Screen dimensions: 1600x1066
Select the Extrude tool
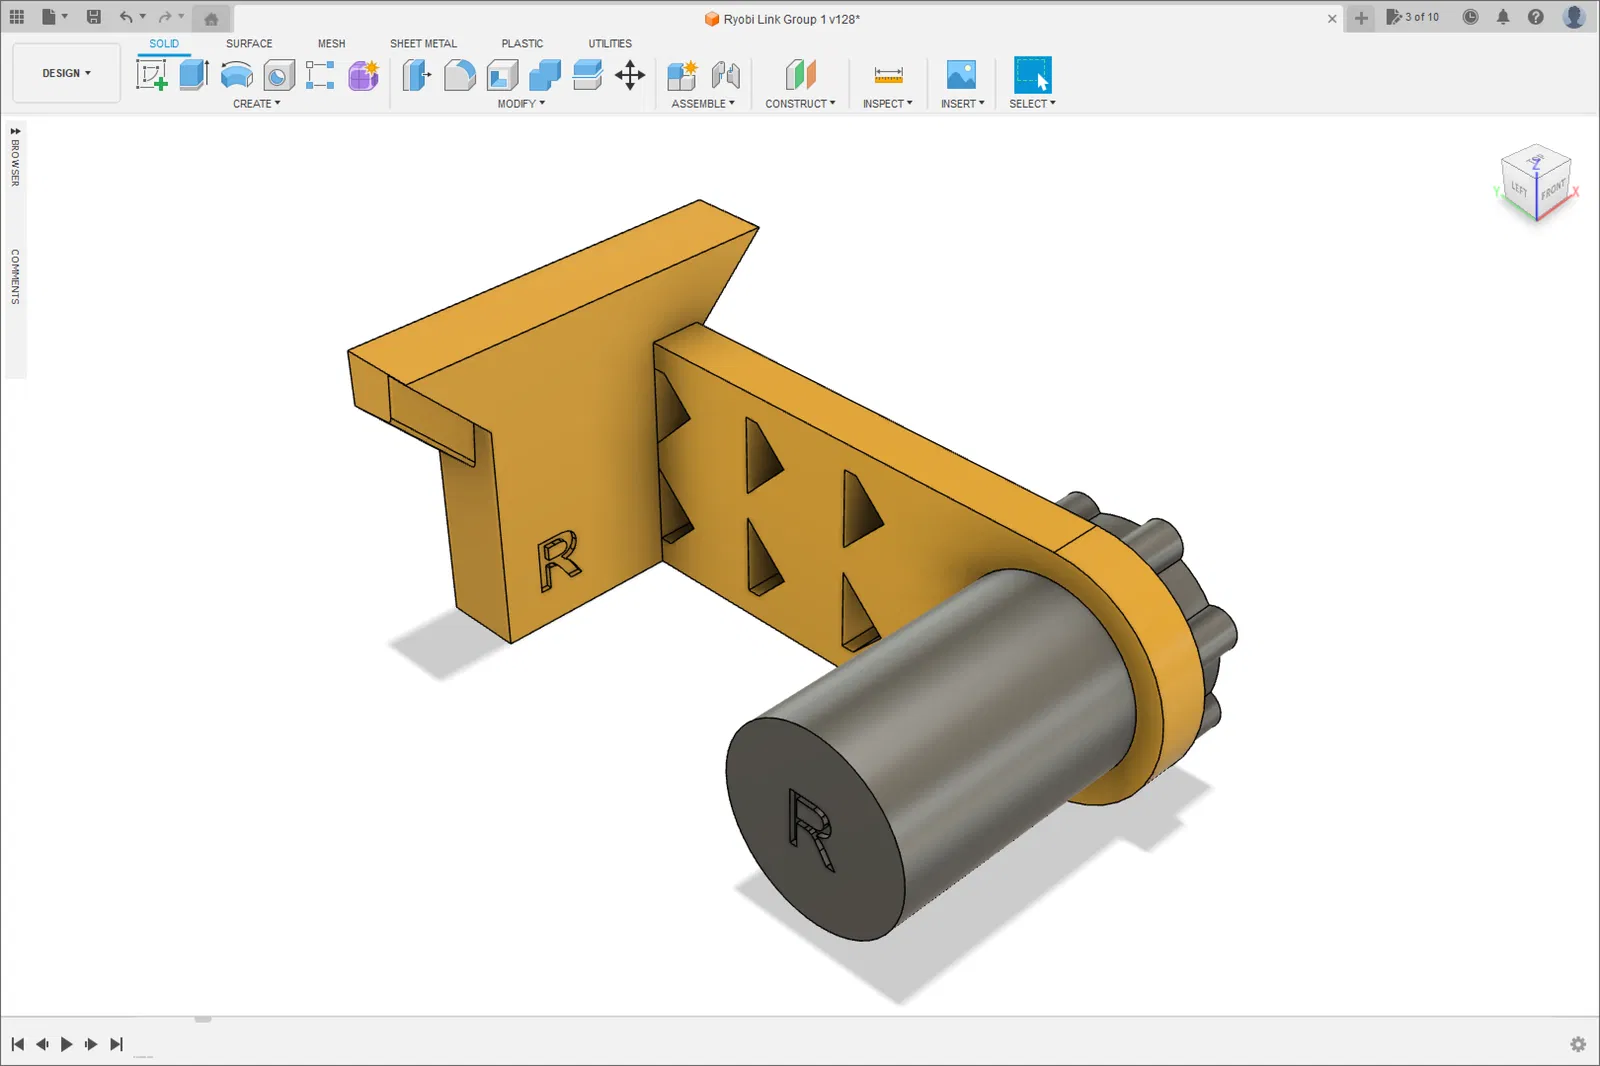194,75
